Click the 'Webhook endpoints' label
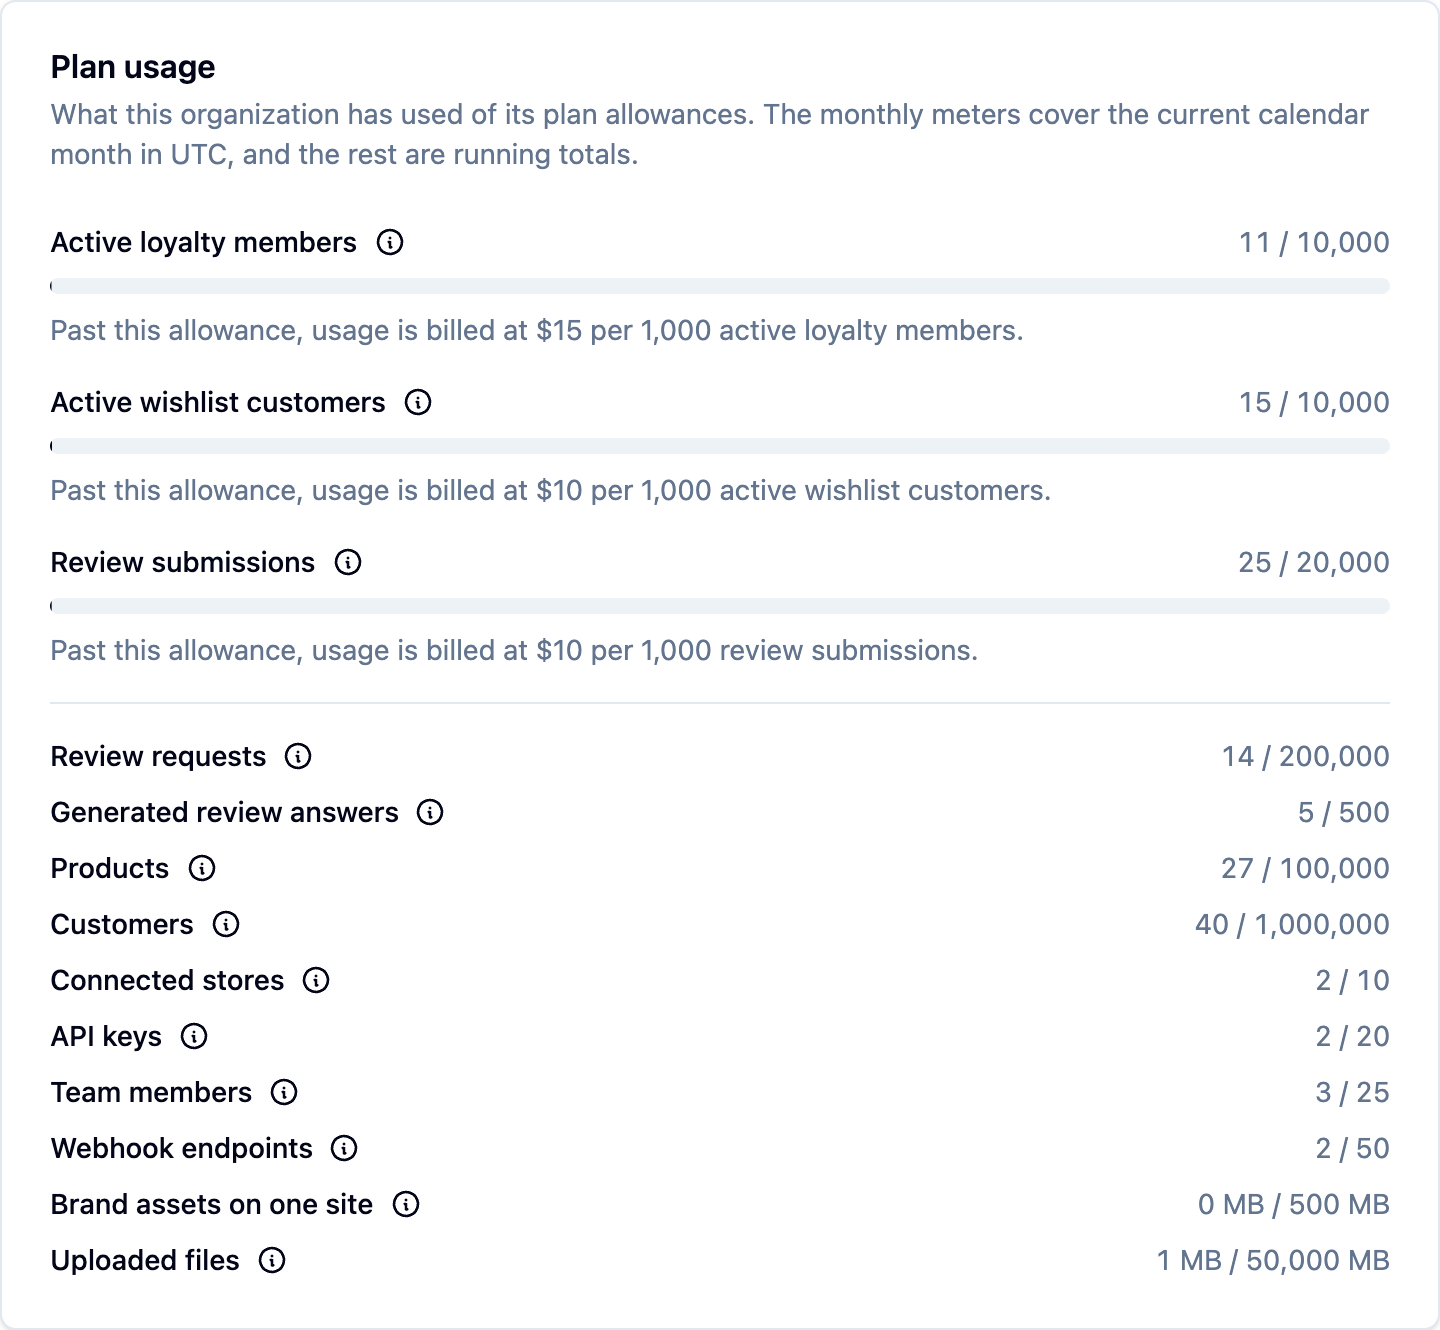The width and height of the screenshot is (1440, 1330). pyautogui.click(x=181, y=1148)
